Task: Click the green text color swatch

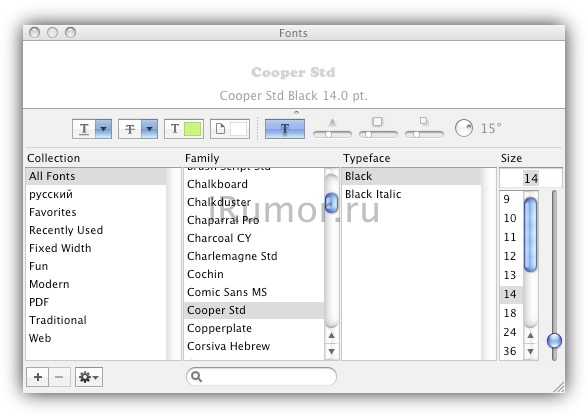Action: coord(193,129)
